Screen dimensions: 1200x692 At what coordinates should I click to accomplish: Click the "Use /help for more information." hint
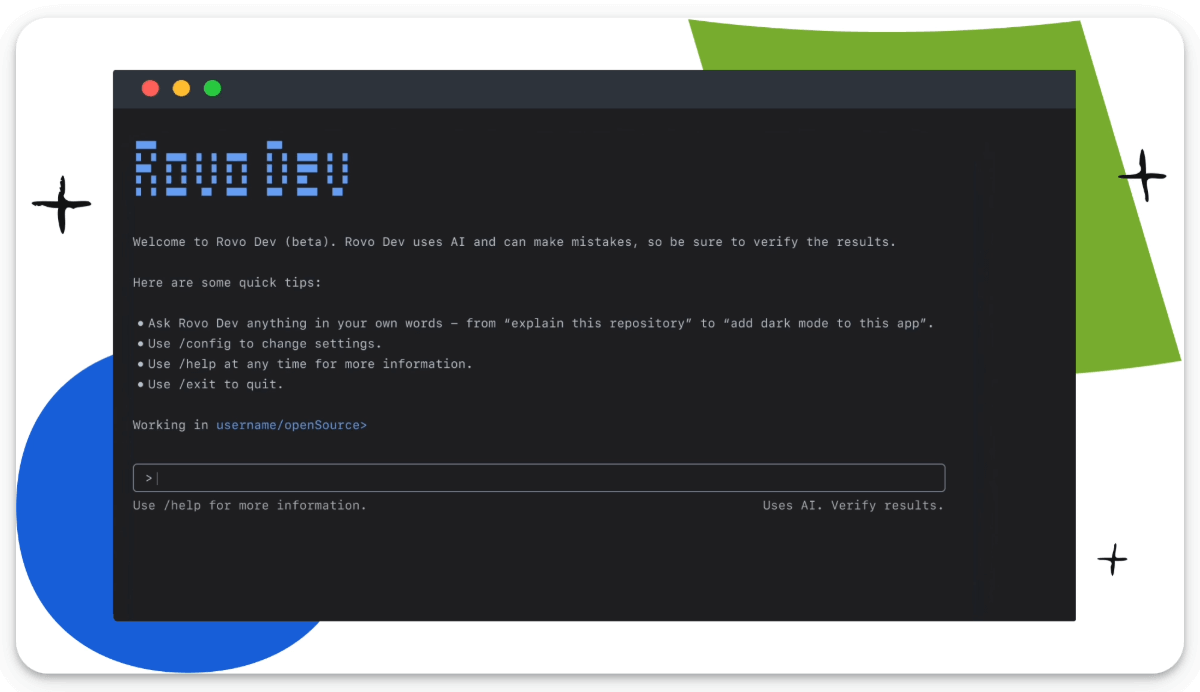(x=249, y=506)
